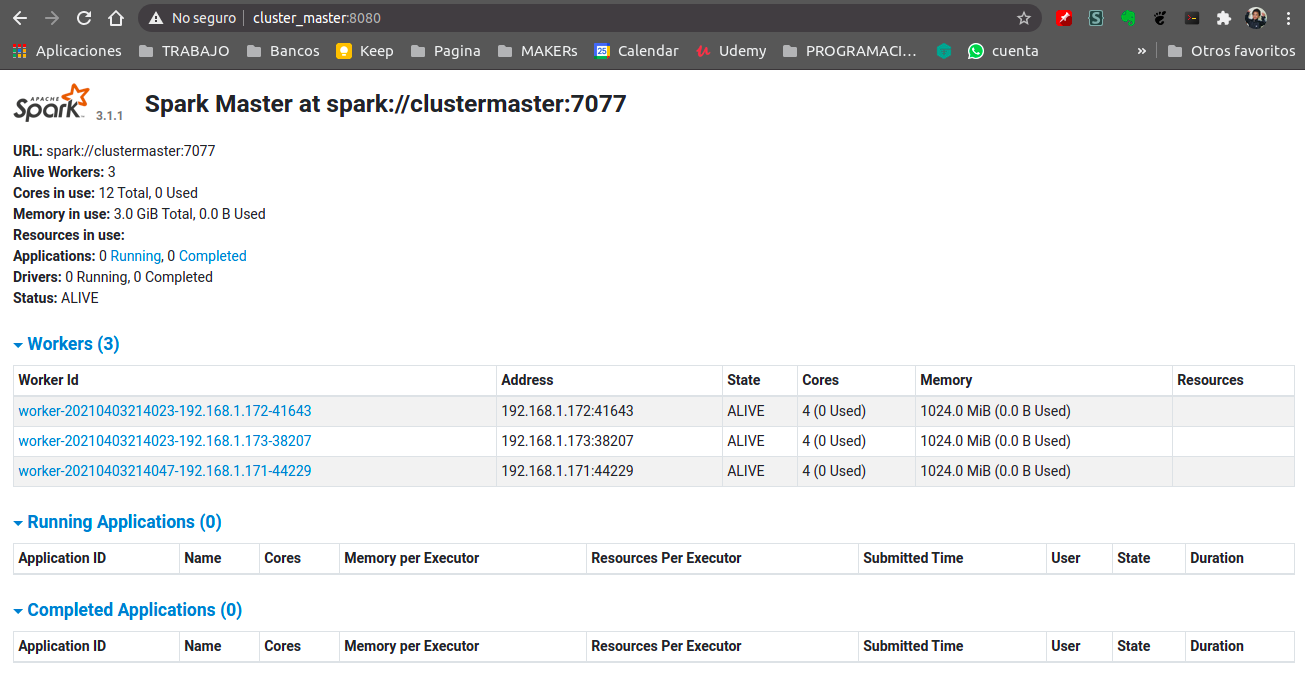Collapse the Completed Applications (0) section
The width and height of the screenshot is (1305, 692).
tap(127, 610)
